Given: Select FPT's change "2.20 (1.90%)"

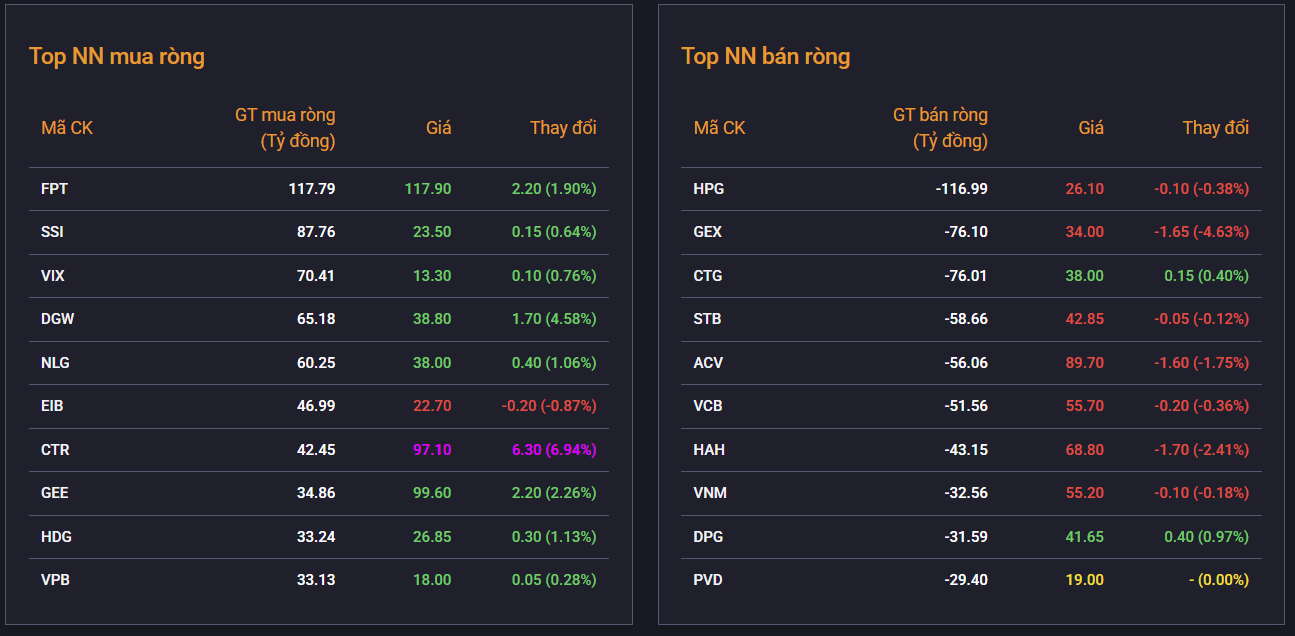Looking at the screenshot, I should pos(554,188).
